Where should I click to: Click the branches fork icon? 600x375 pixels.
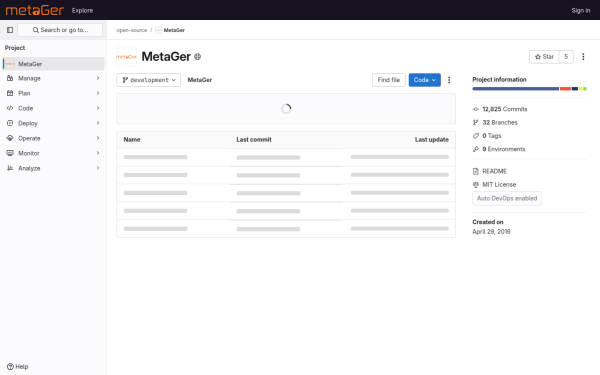476,122
